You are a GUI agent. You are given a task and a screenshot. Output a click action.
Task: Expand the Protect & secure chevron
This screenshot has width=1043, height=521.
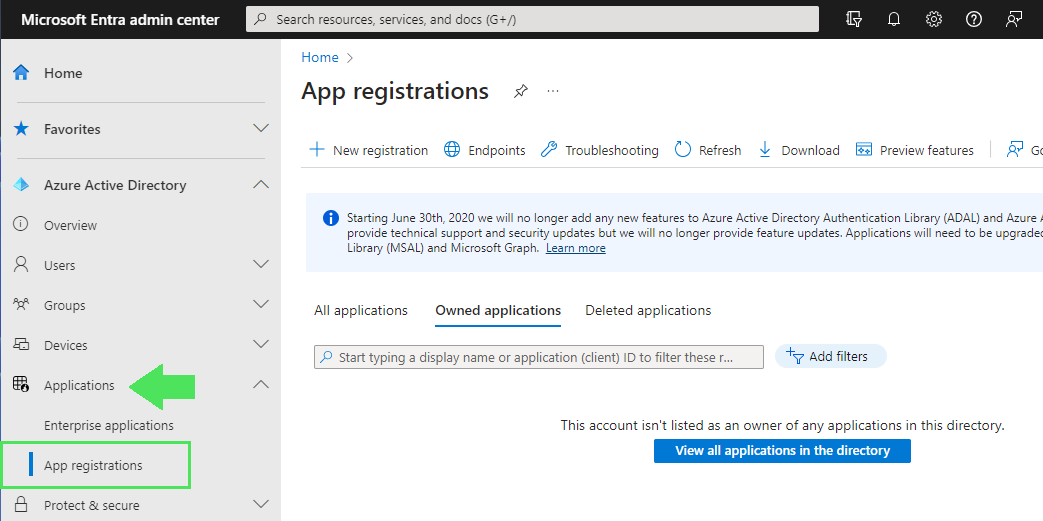tap(261, 504)
